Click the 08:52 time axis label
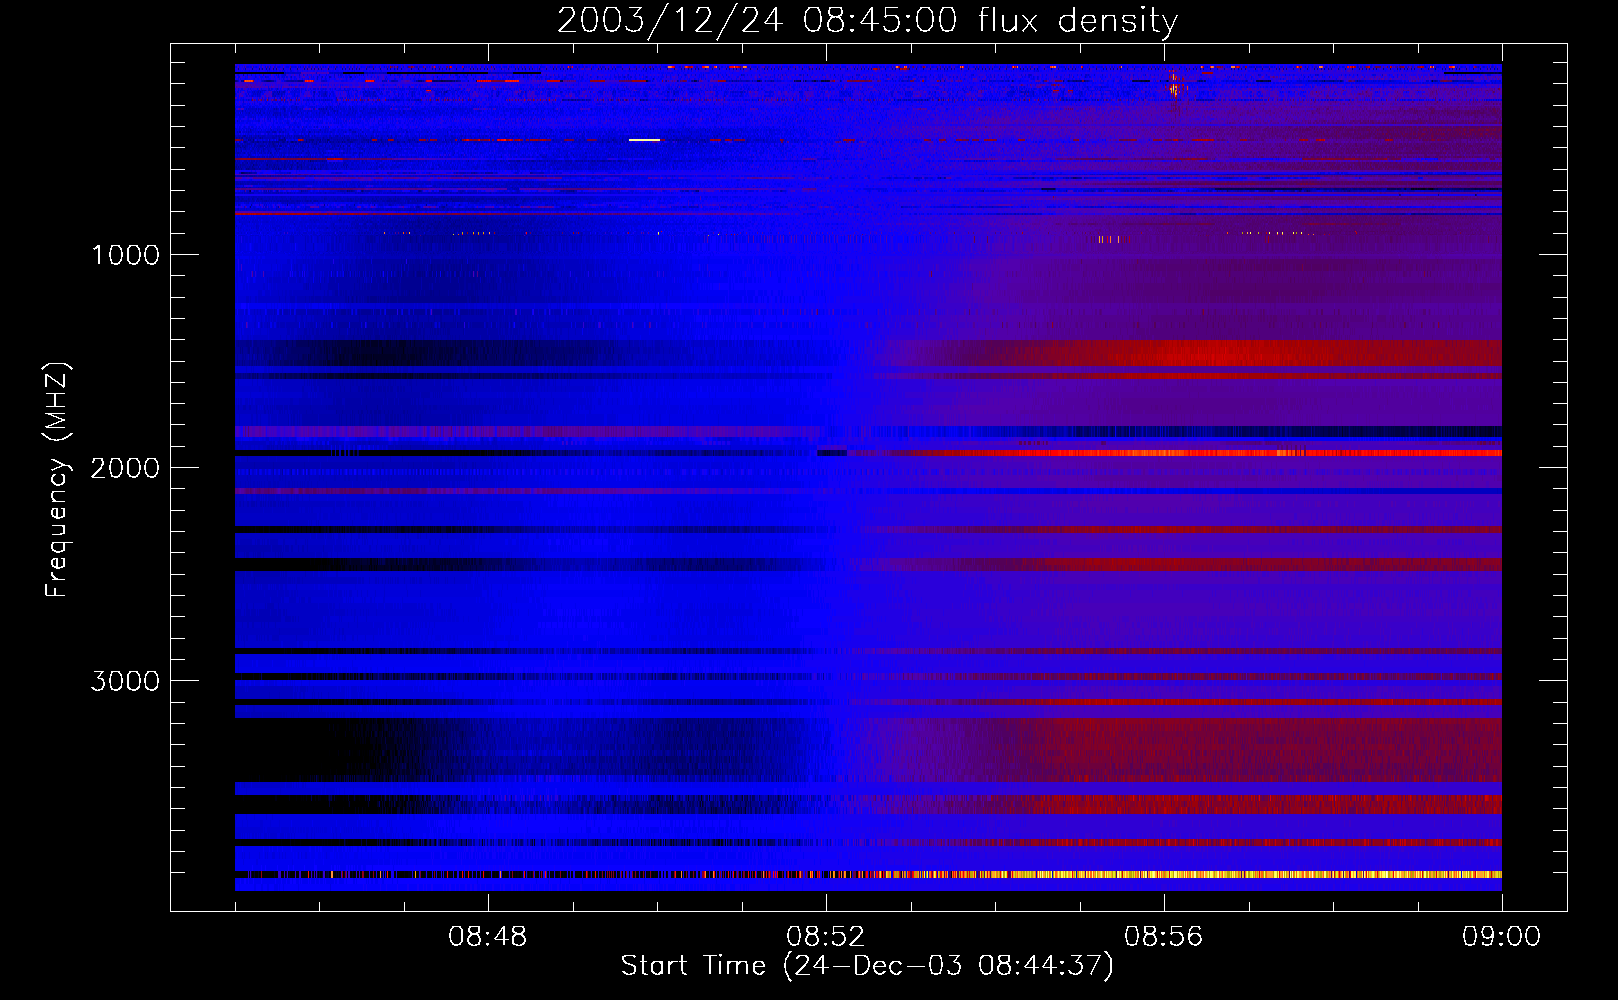The height and width of the screenshot is (1000, 1618). pyautogui.click(x=825, y=937)
